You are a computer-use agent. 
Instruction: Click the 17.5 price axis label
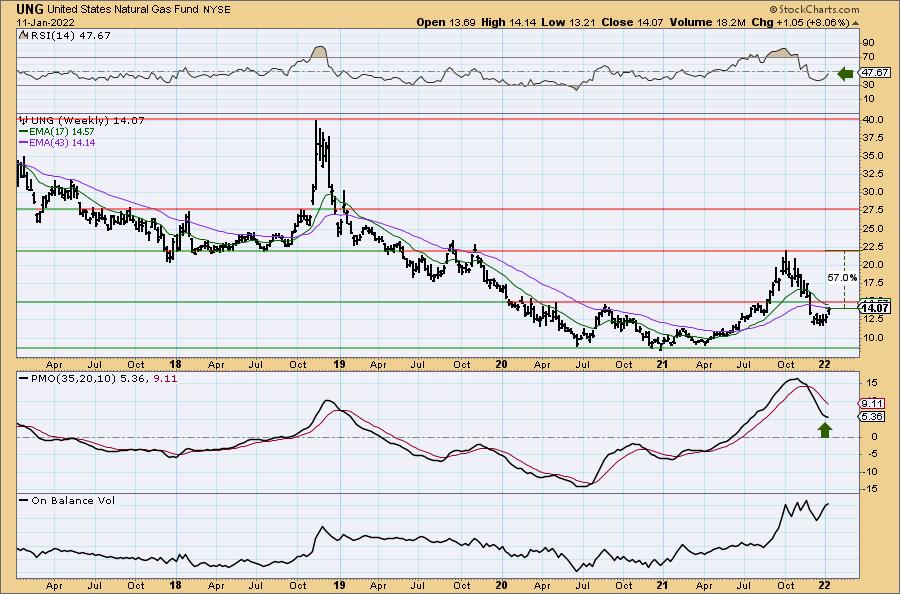click(871, 283)
